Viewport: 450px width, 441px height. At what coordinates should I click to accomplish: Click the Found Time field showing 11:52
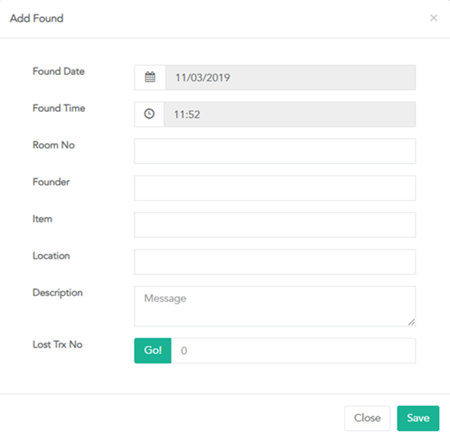coord(290,114)
